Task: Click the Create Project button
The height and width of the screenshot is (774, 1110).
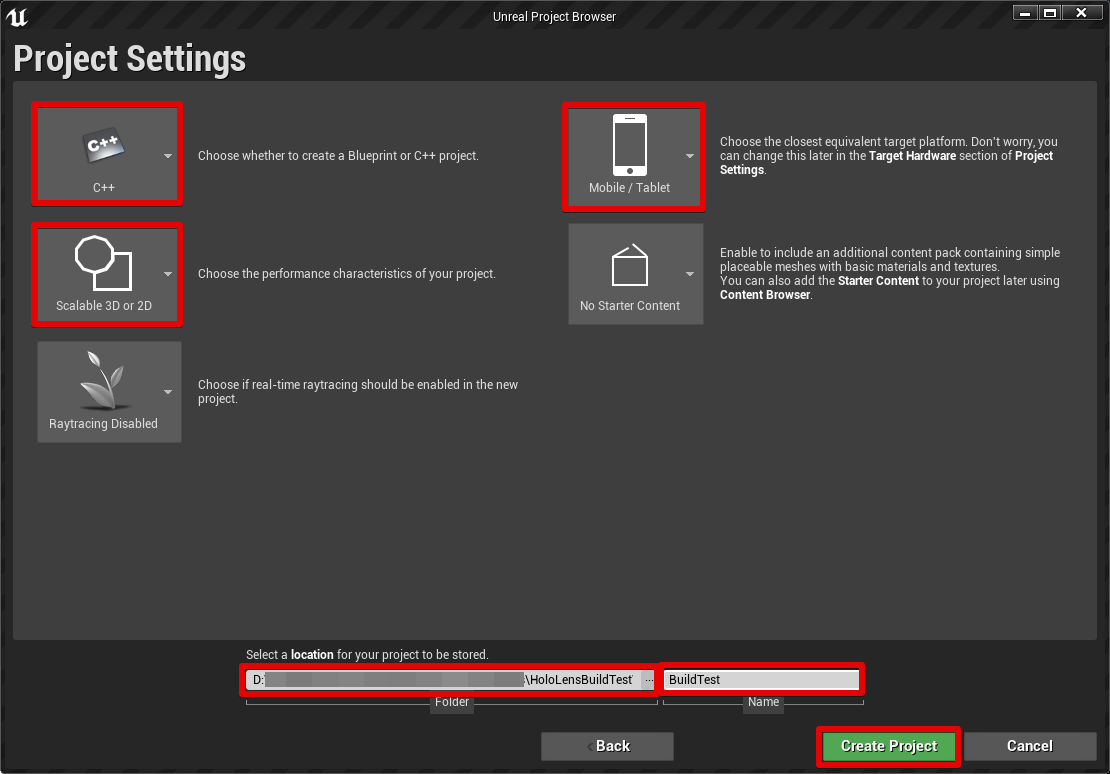Action: [888, 746]
